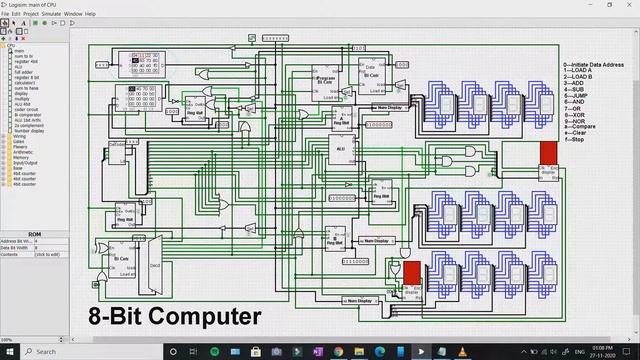Open the clock showing 27-11-2020
The width and height of the screenshot is (640, 360).
[602, 351]
